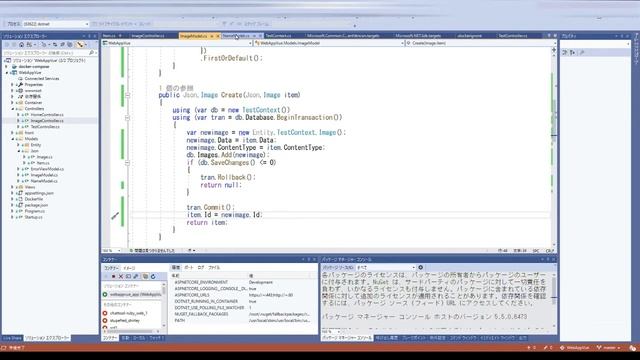
Task: Select ImageController.cs in Solution Explorer
Action: pyautogui.click(x=47, y=121)
